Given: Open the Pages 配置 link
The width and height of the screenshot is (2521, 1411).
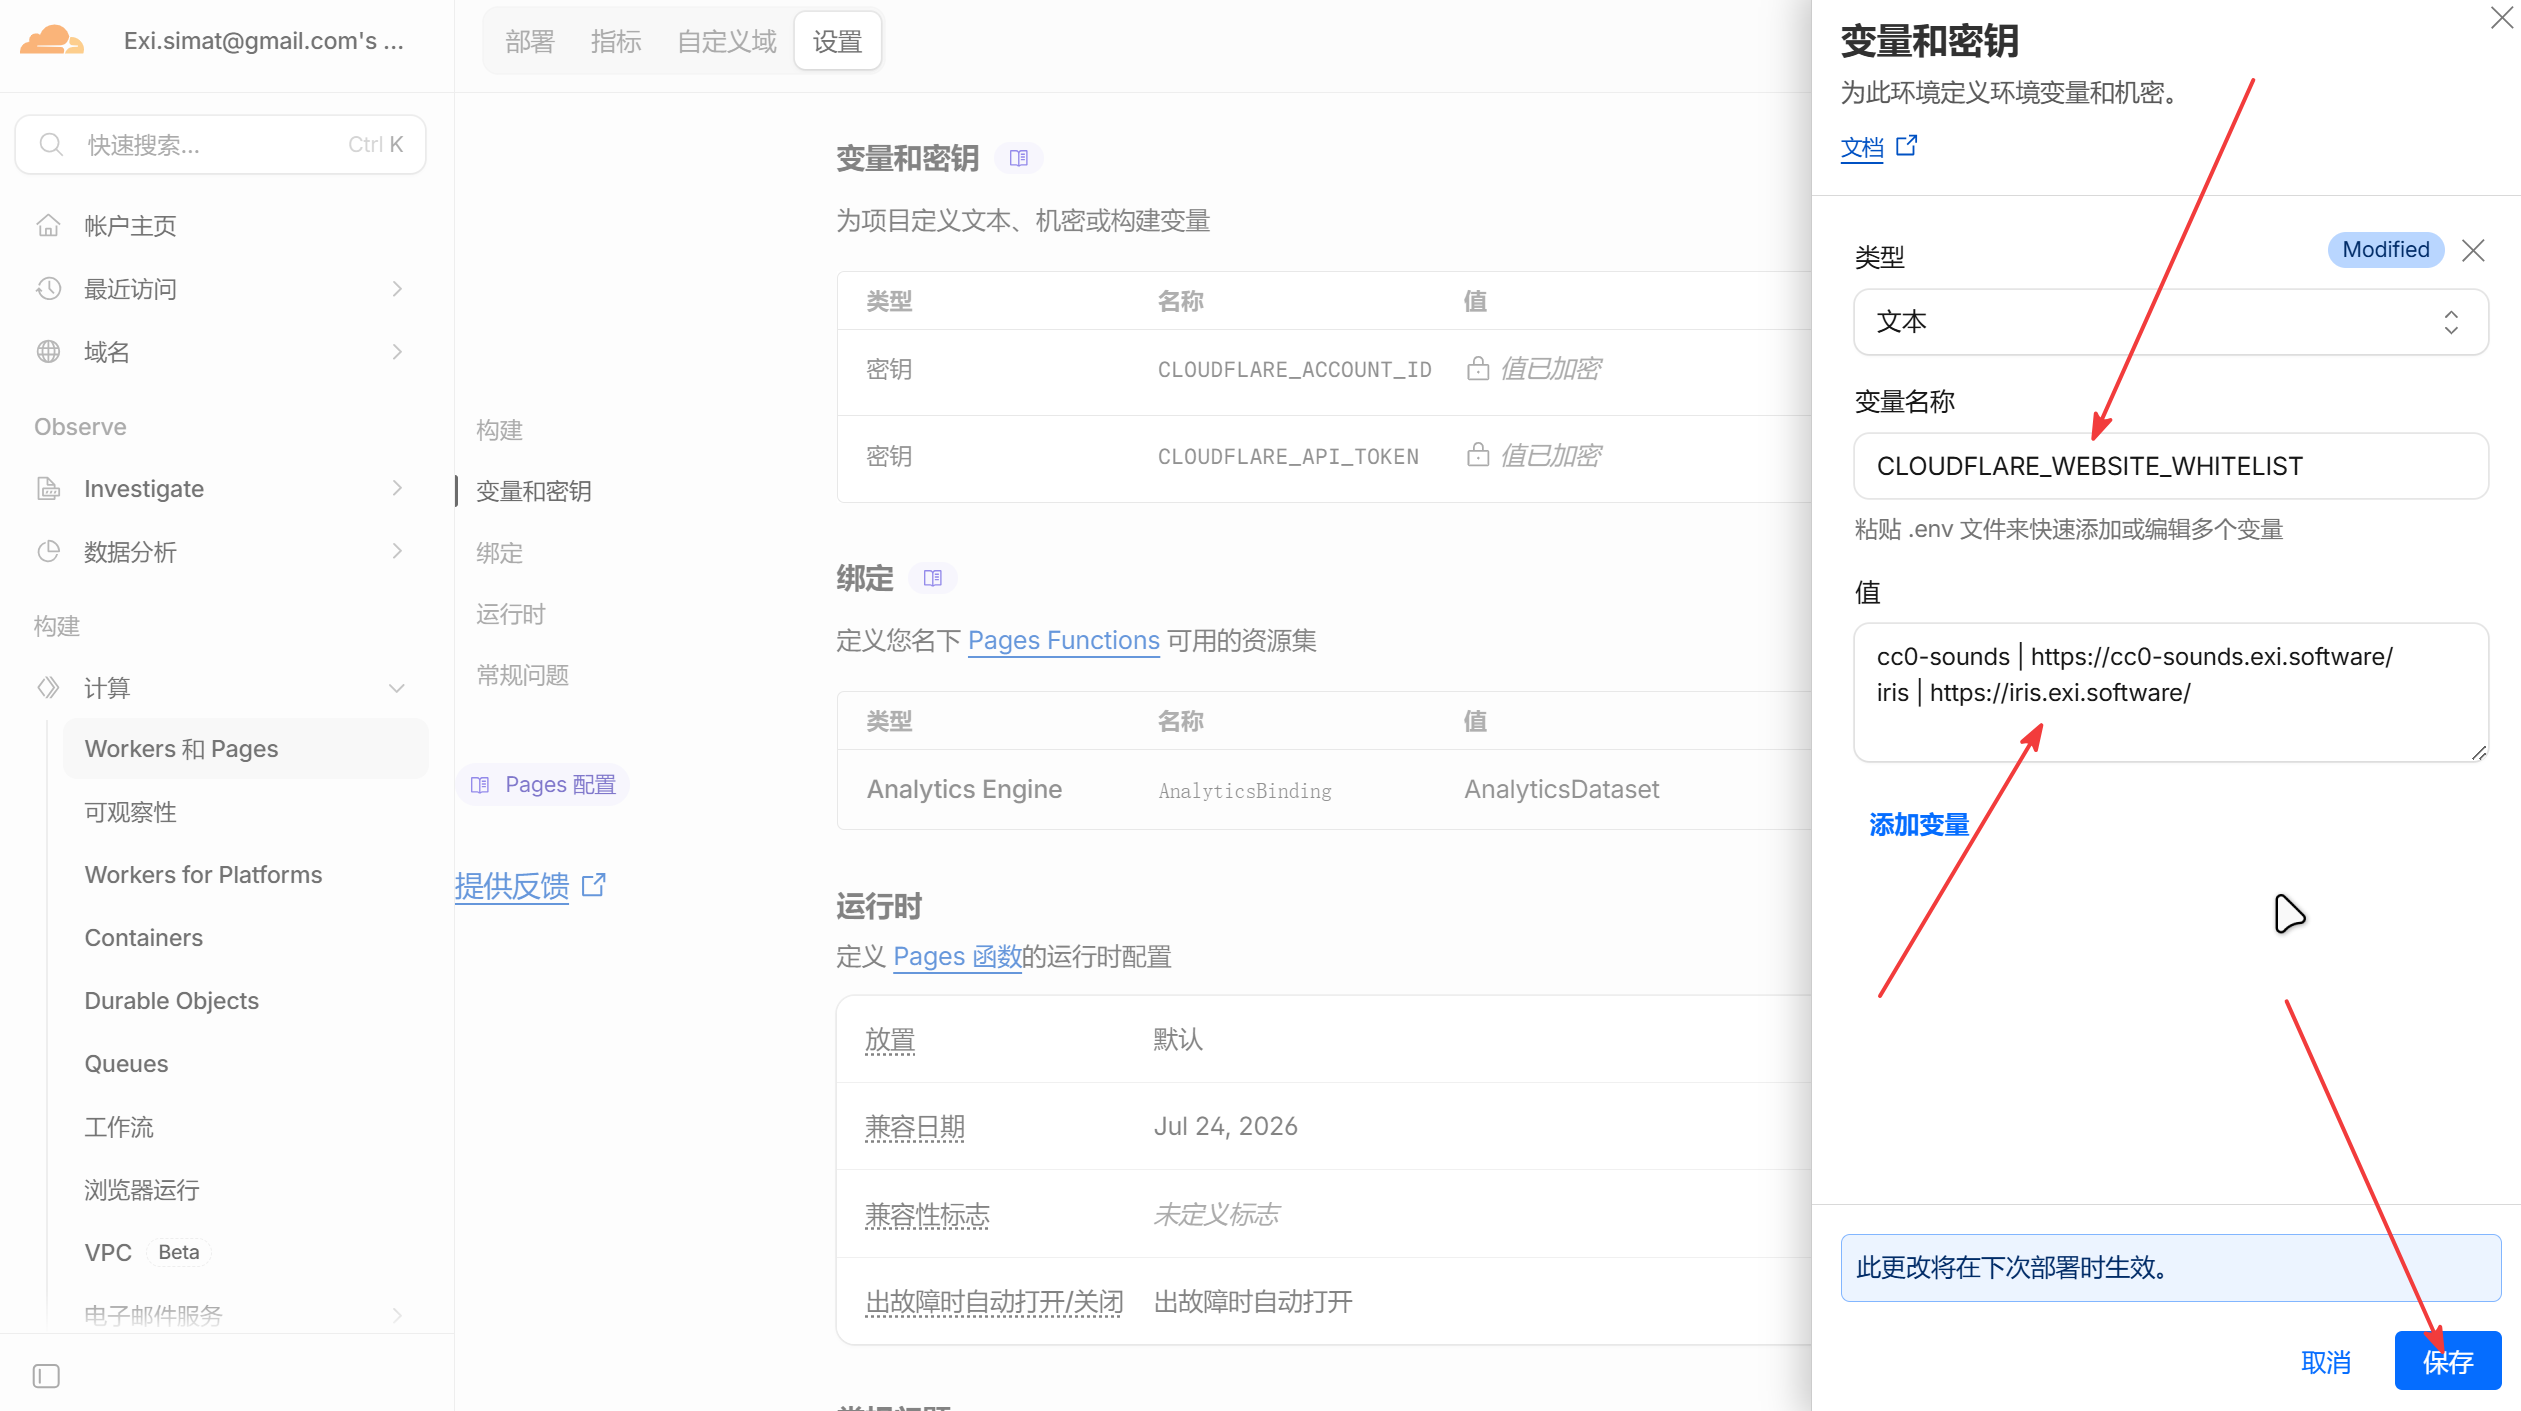Looking at the screenshot, I should click(543, 785).
